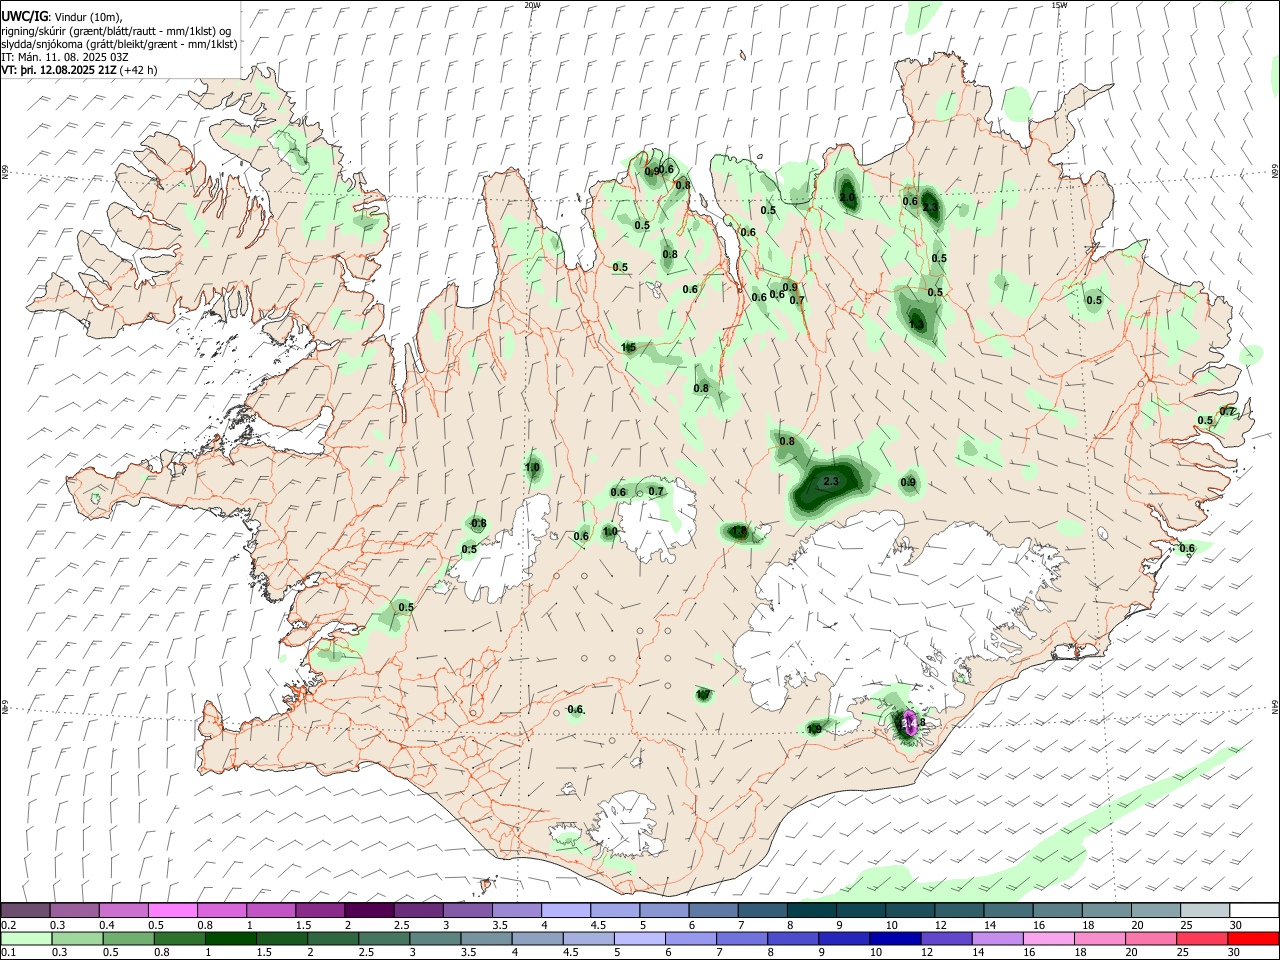Click the bright red 30+ rain swatch
Image resolution: width=1280 pixels, height=960 pixels.
pos(1253,938)
